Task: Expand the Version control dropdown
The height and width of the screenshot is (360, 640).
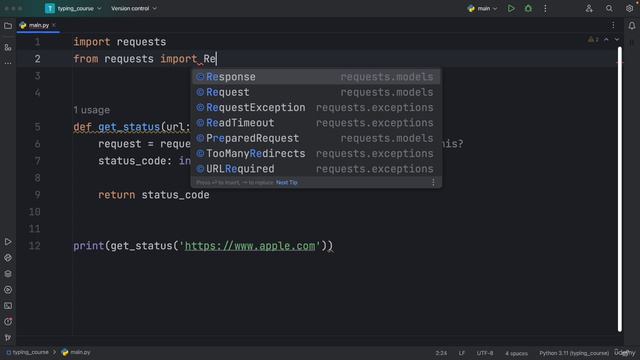Action: pyautogui.click(x=133, y=8)
